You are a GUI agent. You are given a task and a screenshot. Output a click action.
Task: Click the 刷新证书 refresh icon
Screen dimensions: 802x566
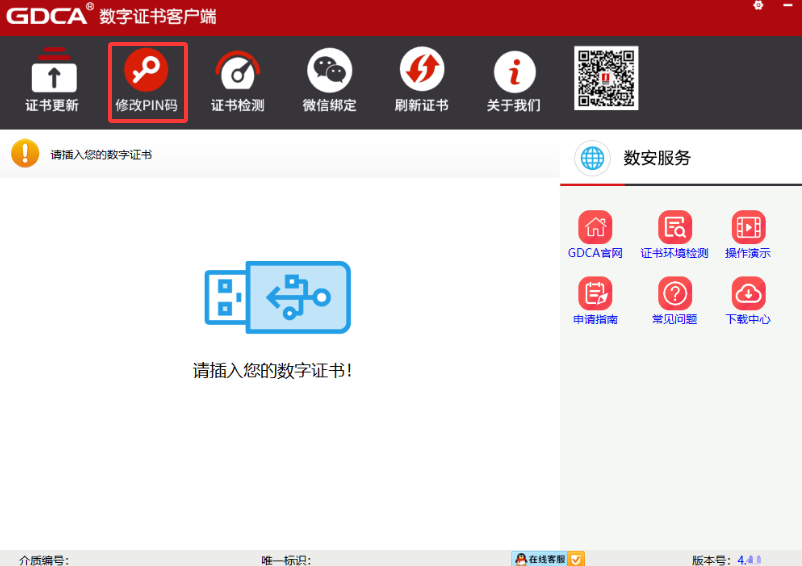pyautogui.click(x=421, y=72)
